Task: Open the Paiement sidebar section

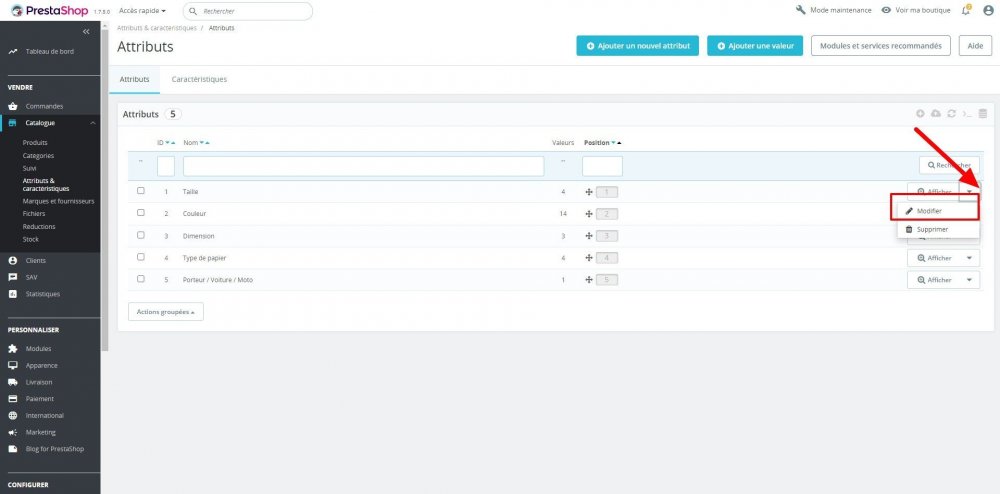Action: (40, 398)
